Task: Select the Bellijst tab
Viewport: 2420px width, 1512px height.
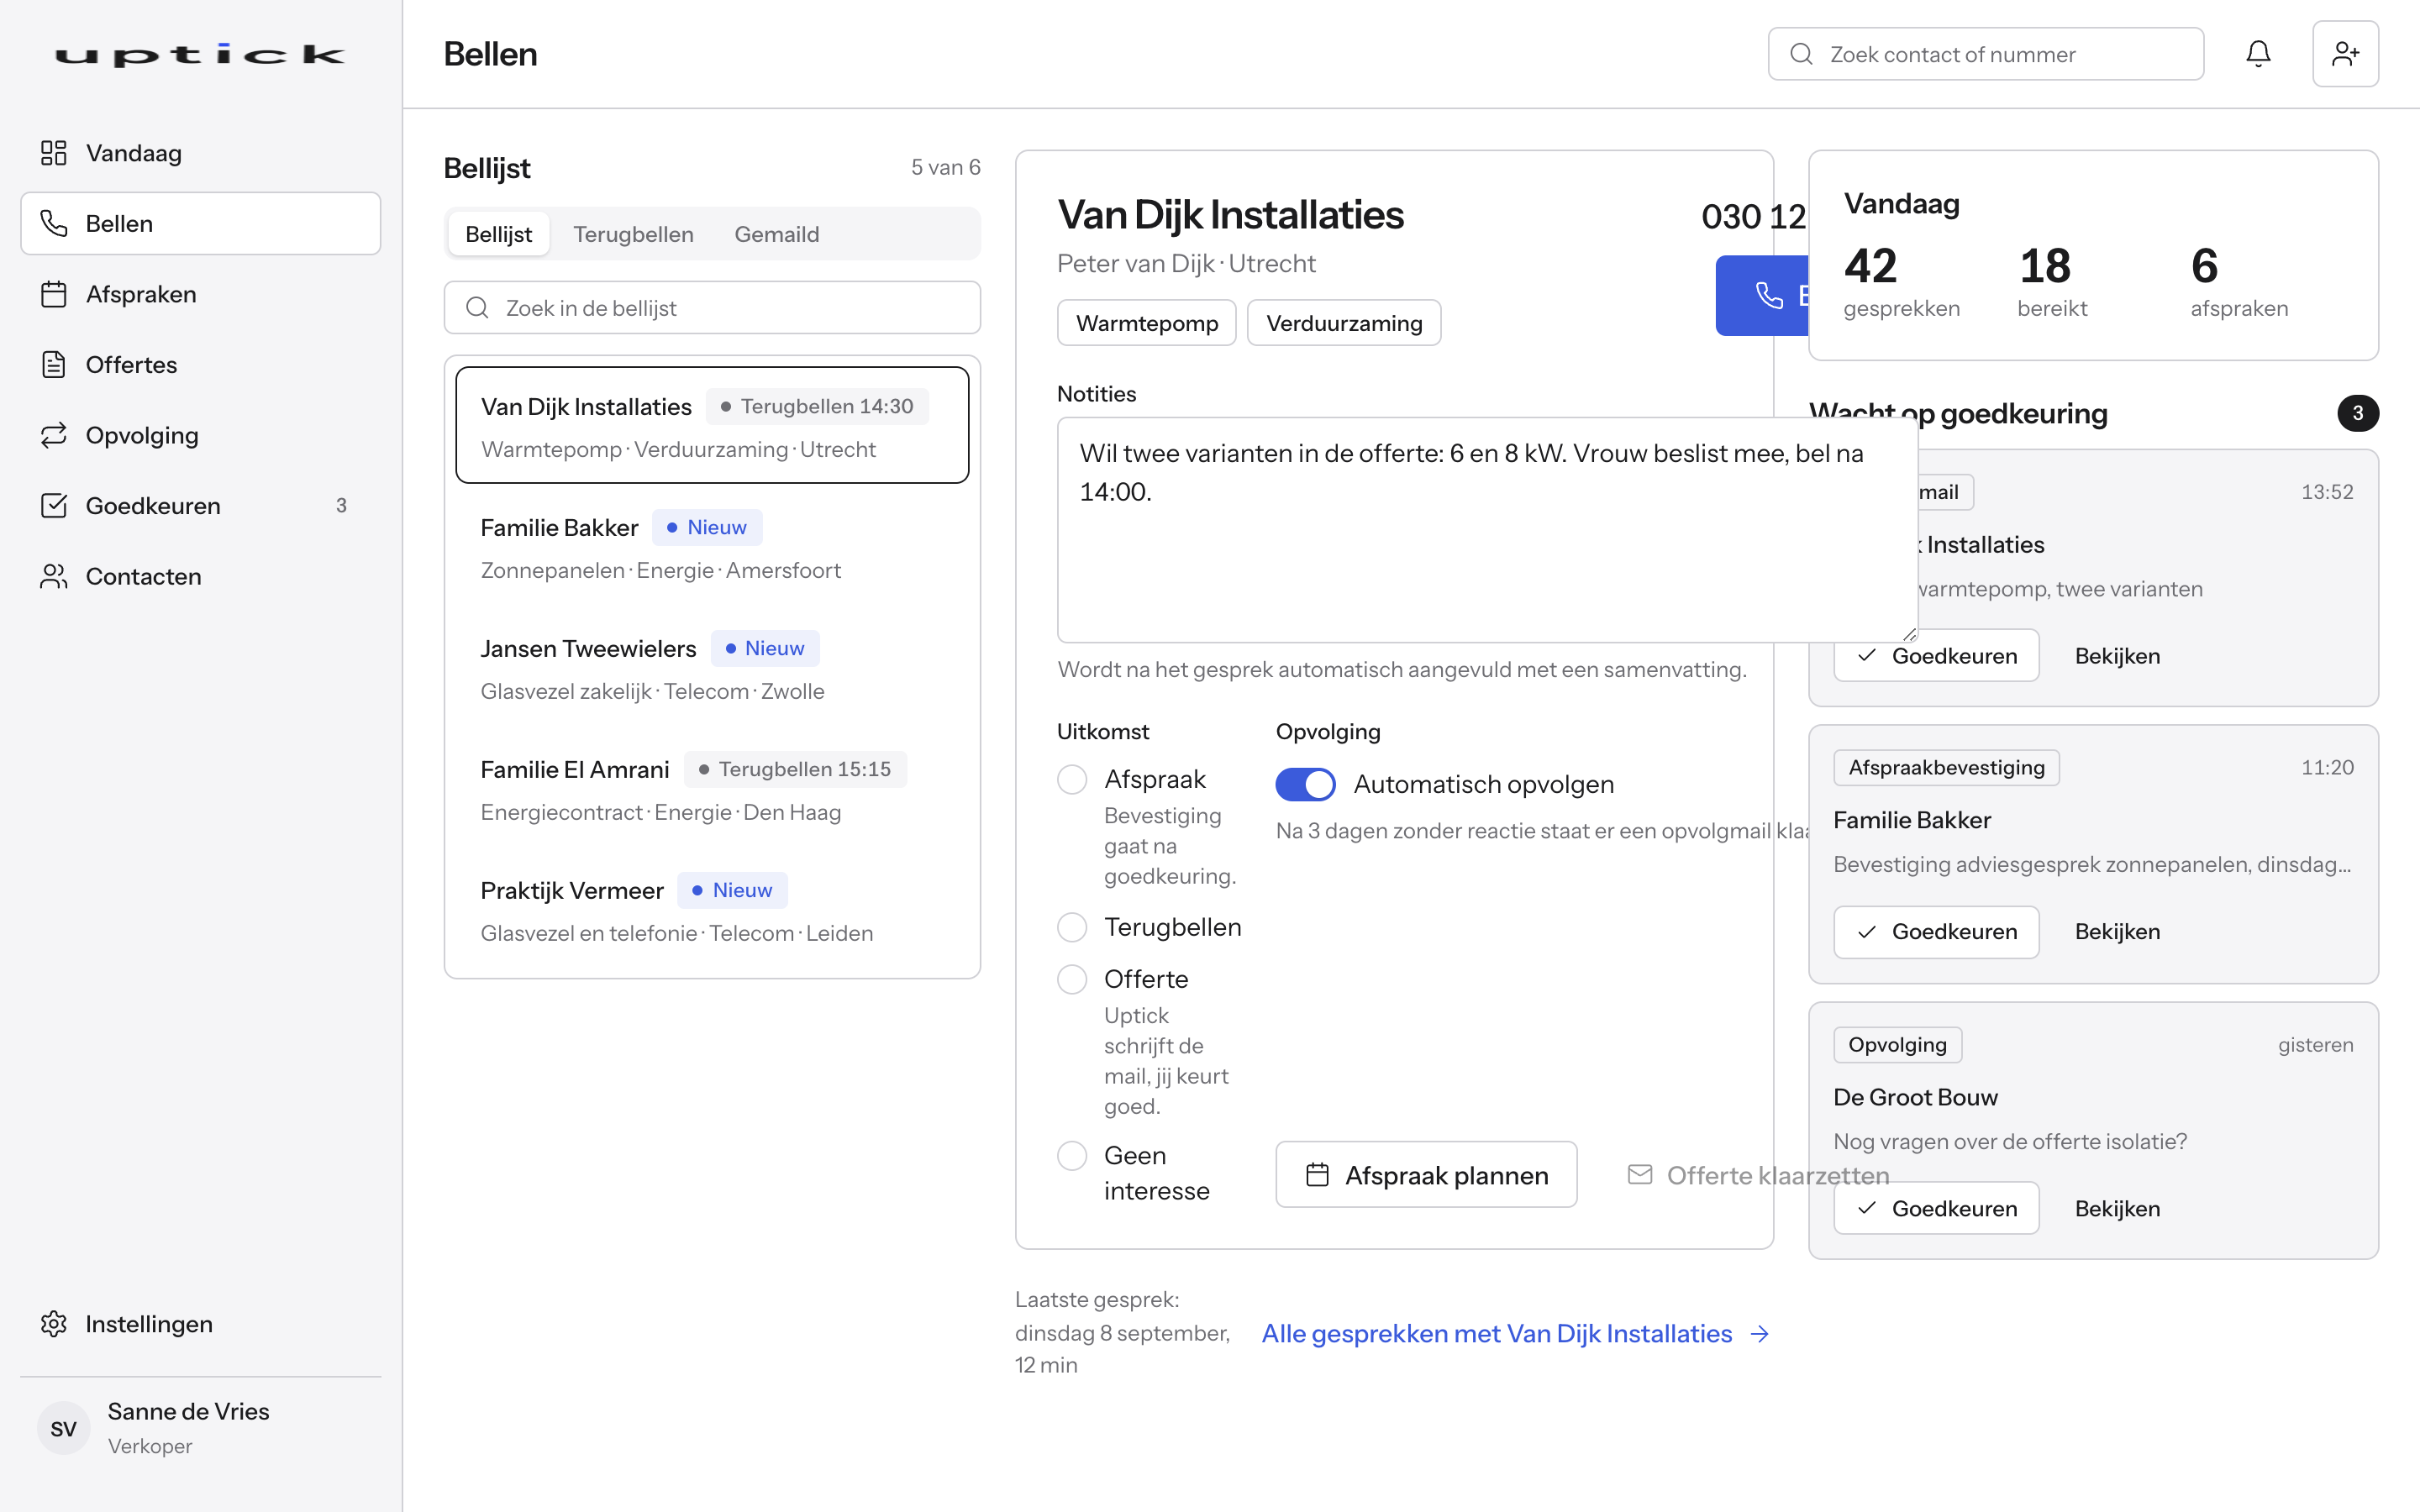Action: tap(498, 234)
